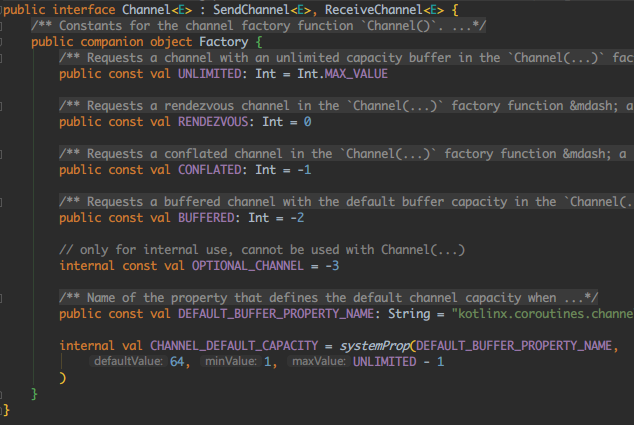Click the 'maxValue:' parameter hint
This screenshot has height=425, width=634.
point(319,361)
